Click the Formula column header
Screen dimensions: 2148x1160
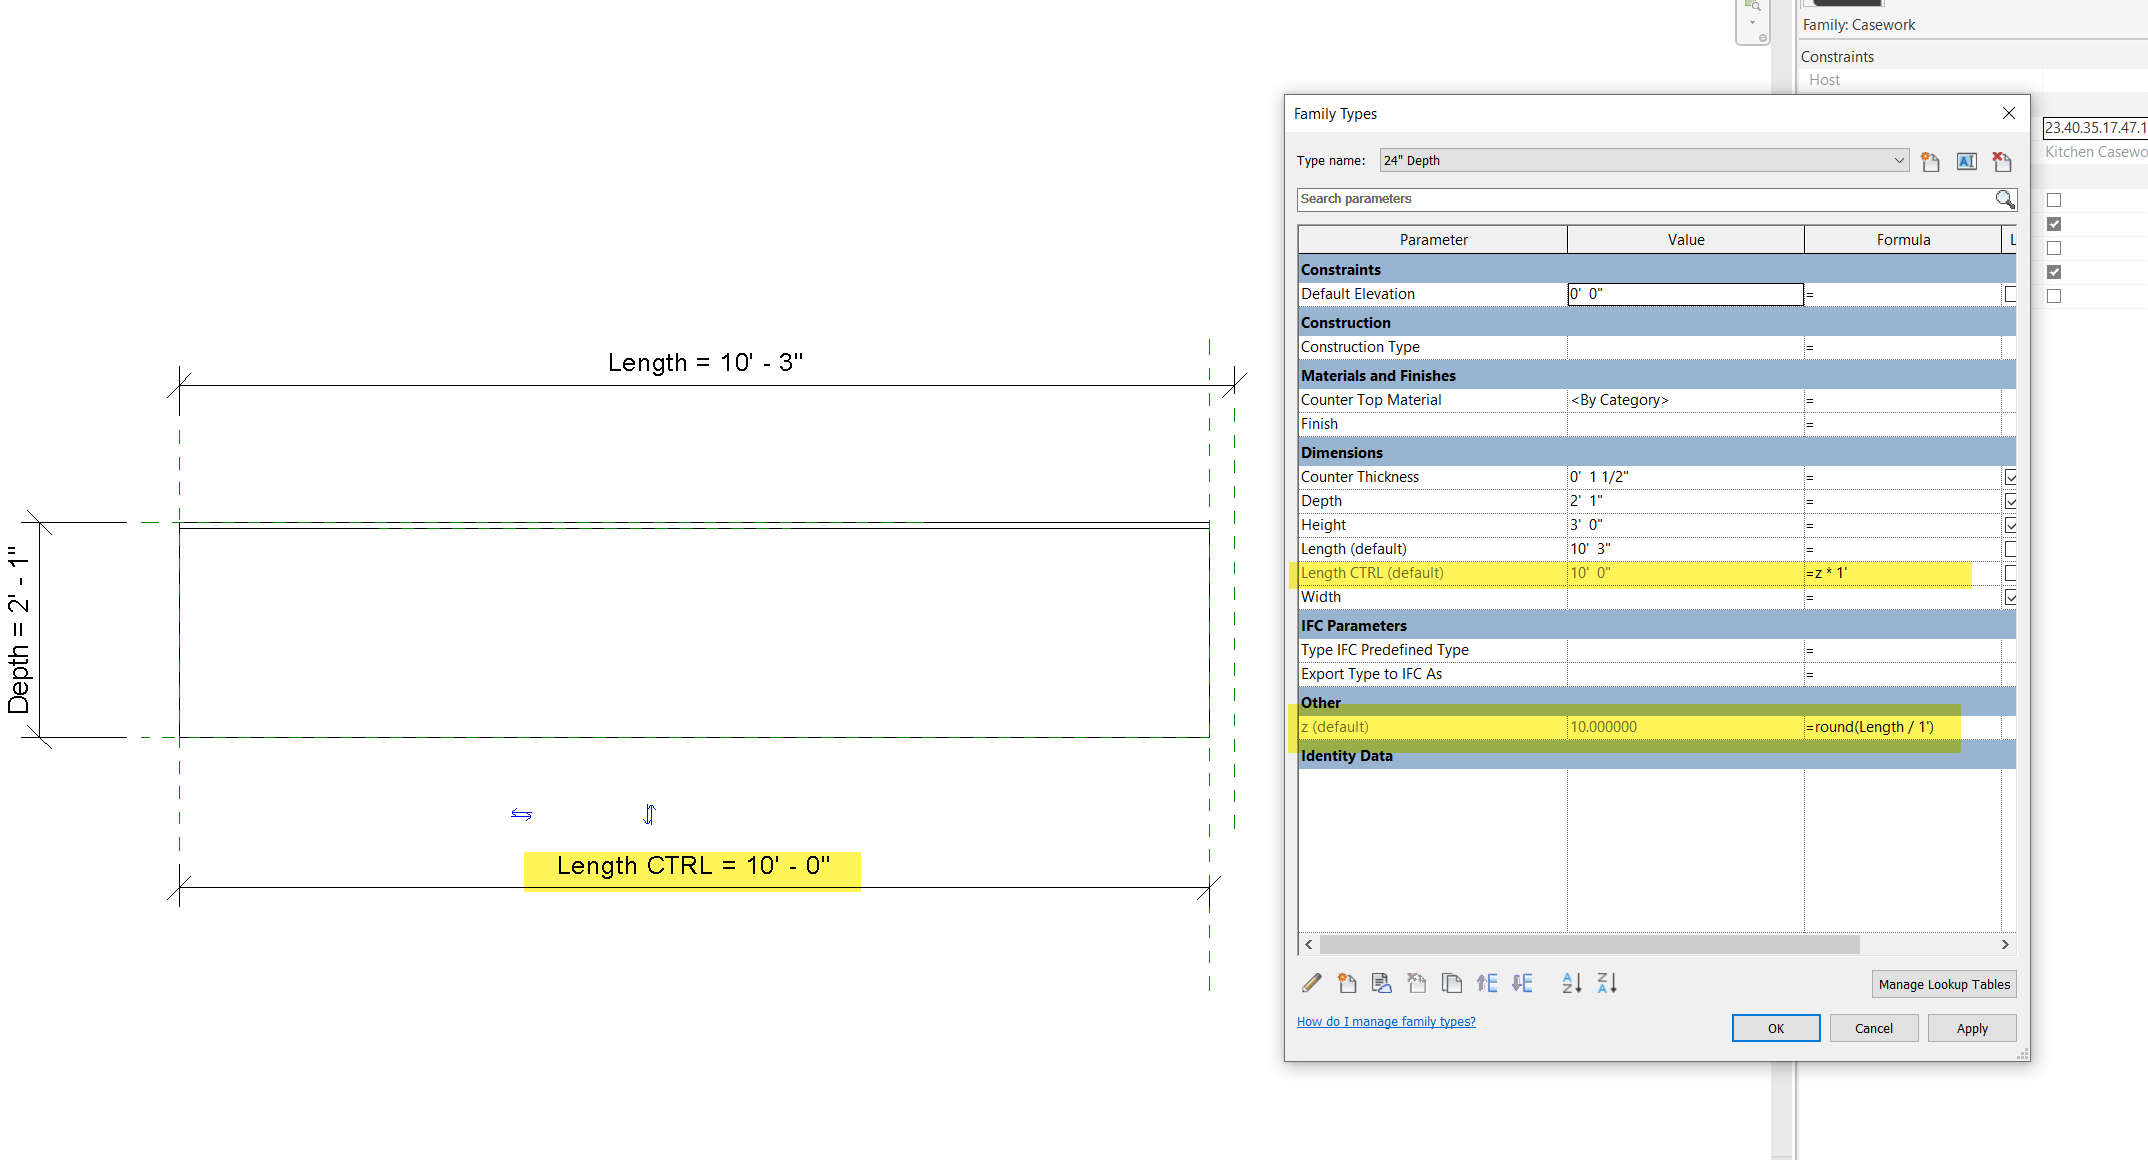coord(1902,240)
